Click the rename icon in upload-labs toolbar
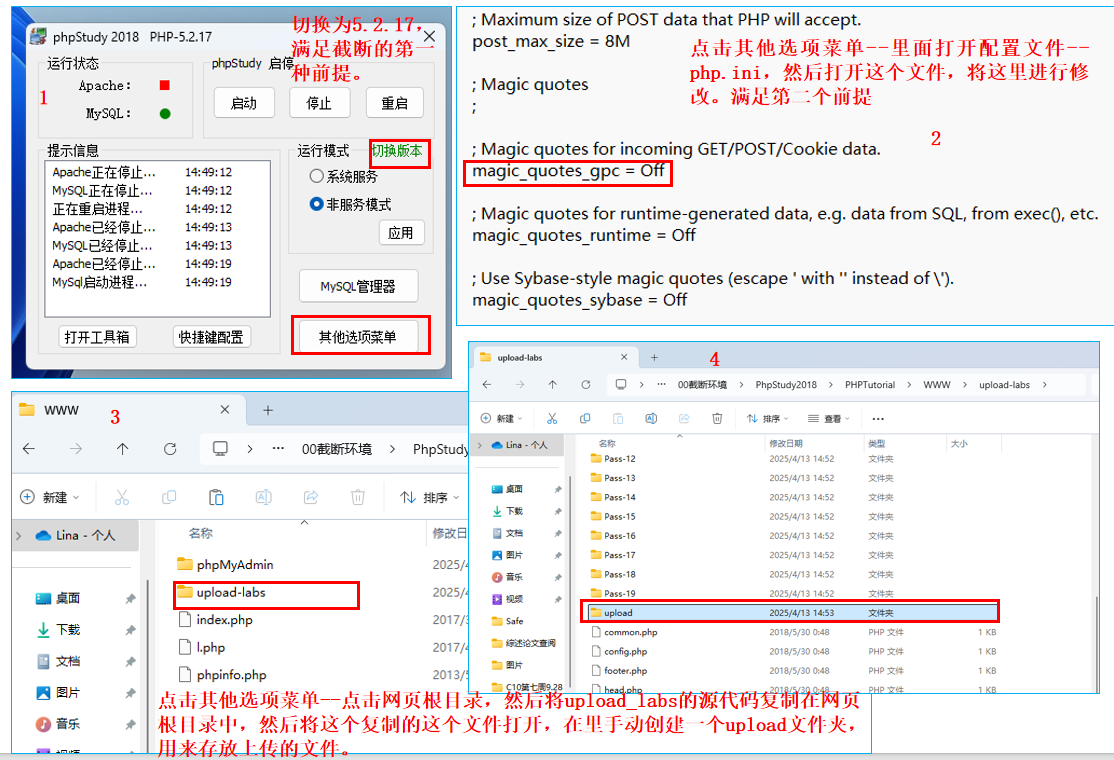This screenshot has height=760, width=1114. [x=651, y=418]
